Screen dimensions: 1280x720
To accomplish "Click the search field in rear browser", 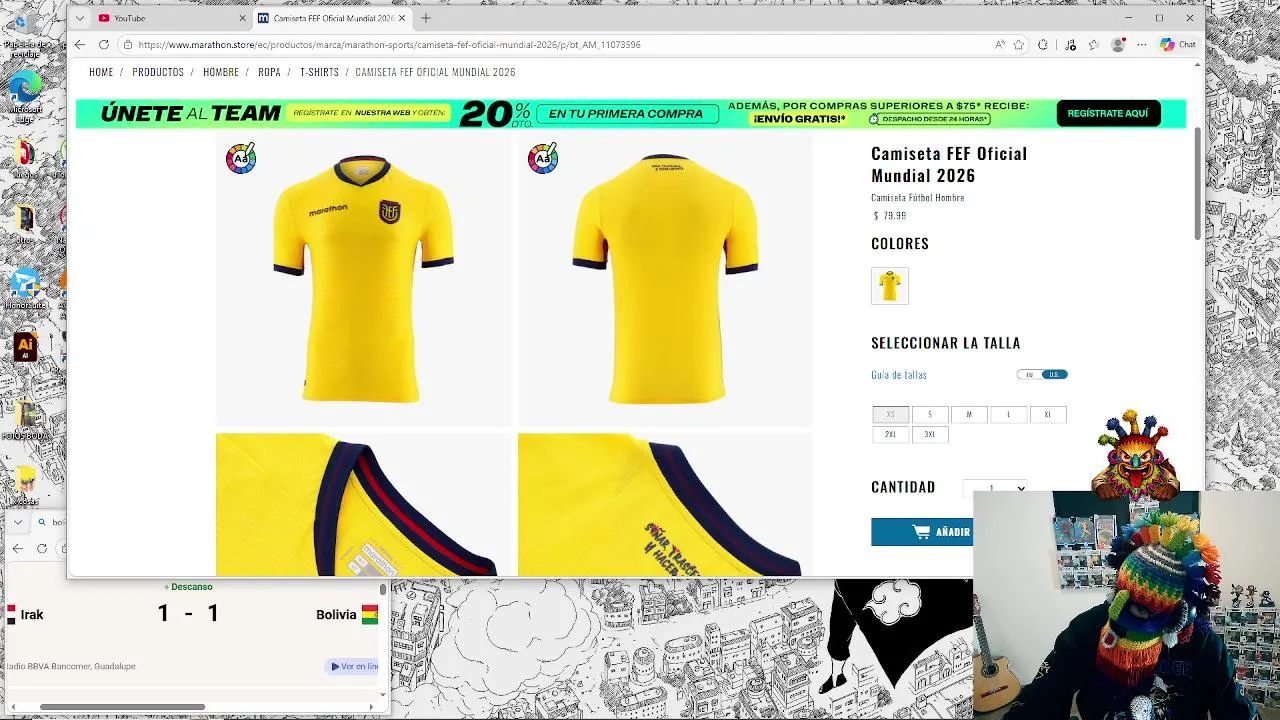I will point(52,522).
